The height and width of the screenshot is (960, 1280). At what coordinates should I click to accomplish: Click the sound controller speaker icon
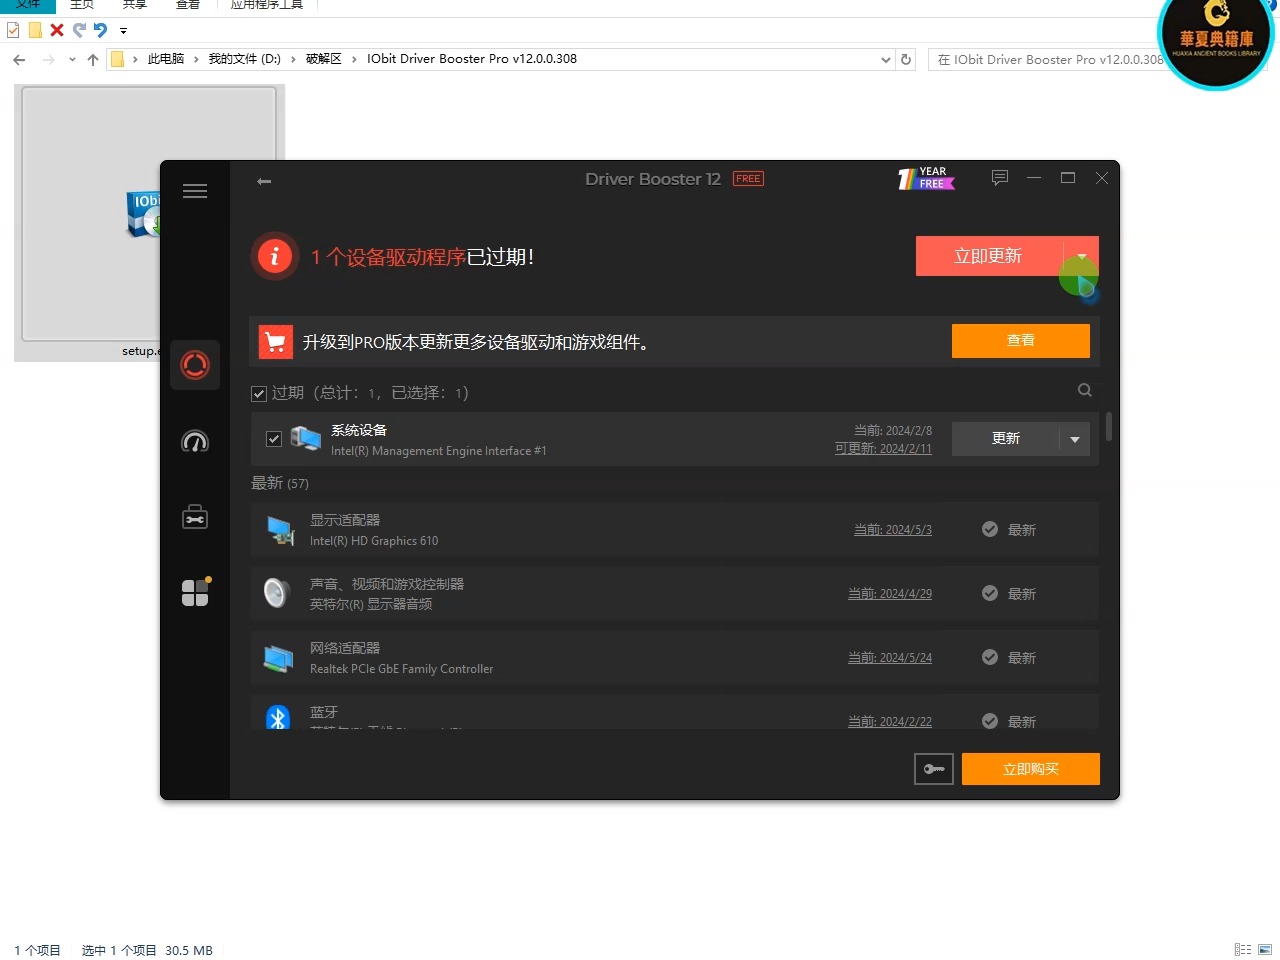(x=277, y=593)
